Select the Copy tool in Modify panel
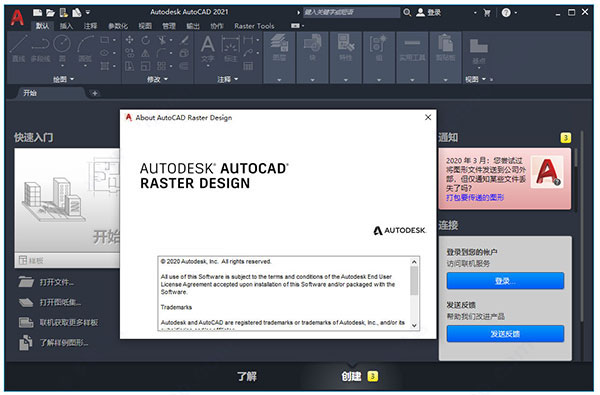This screenshot has width=600, height=395. coord(129,53)
